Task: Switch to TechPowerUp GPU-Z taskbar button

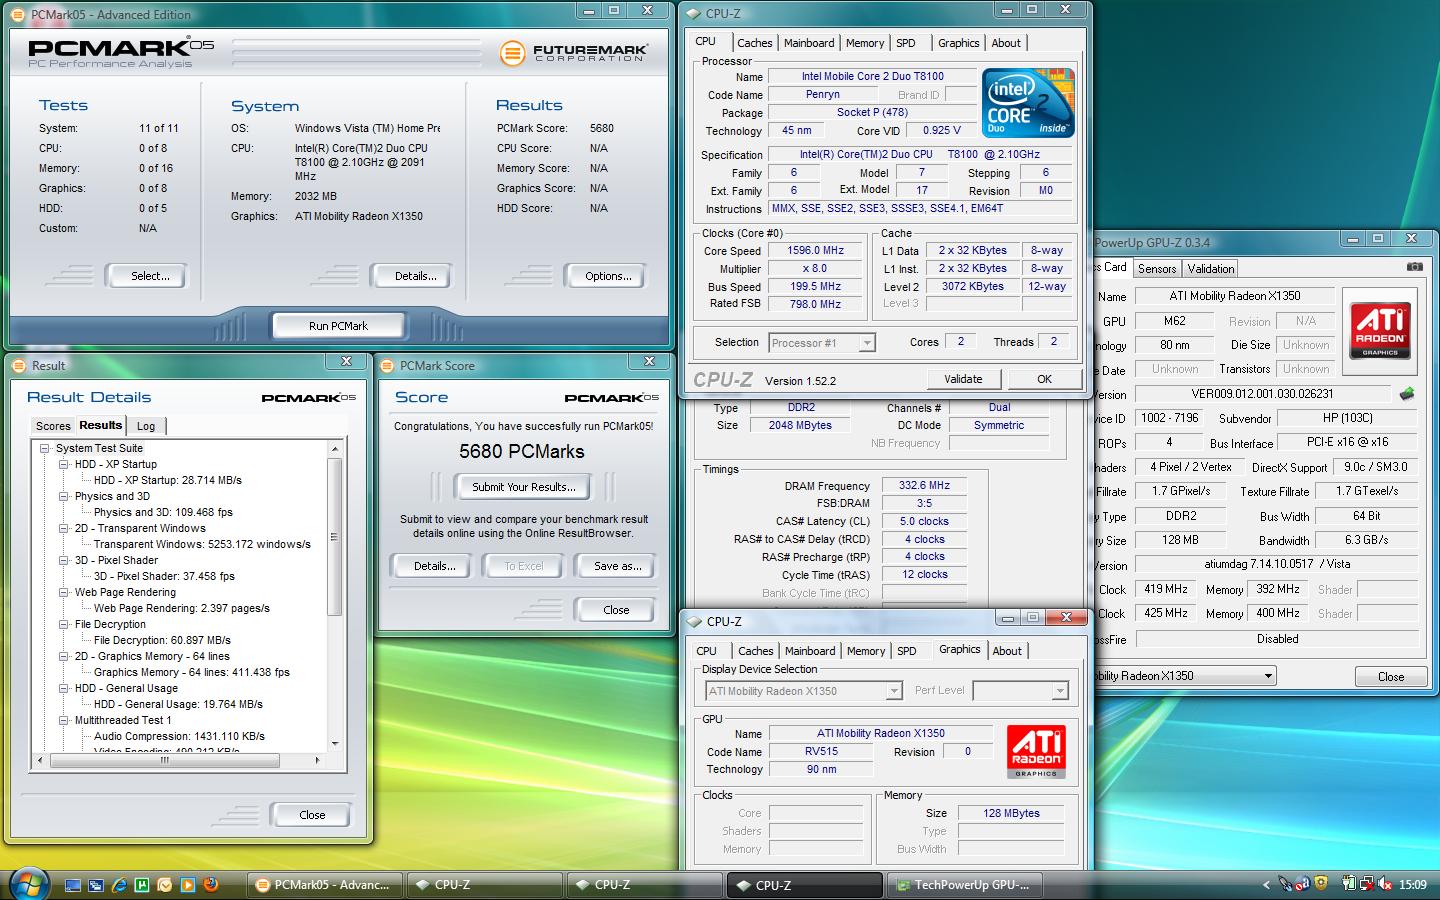Action: coord(966,885)
